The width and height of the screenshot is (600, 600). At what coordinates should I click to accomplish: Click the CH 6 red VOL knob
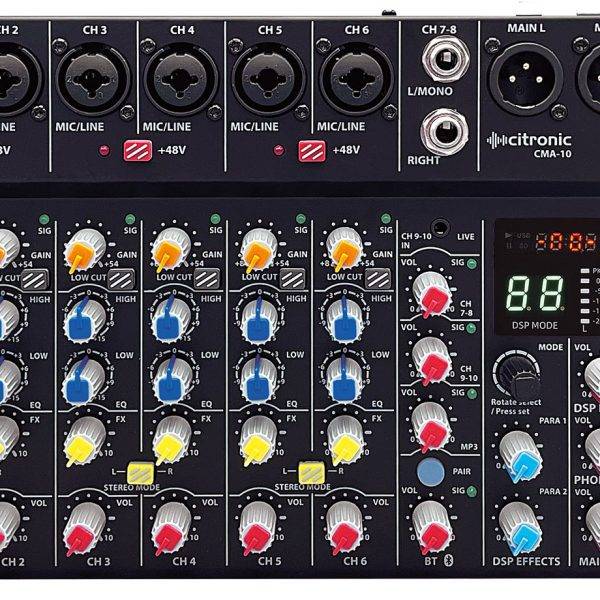click(x=344, y=527)
